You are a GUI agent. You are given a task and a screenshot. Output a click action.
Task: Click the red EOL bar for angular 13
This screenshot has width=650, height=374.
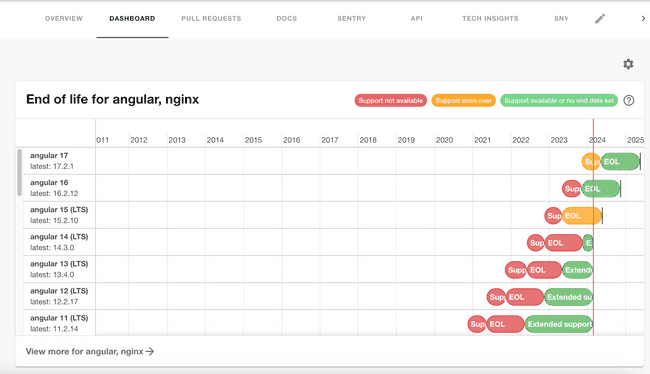pyautogui.click(x=544, y=270)
